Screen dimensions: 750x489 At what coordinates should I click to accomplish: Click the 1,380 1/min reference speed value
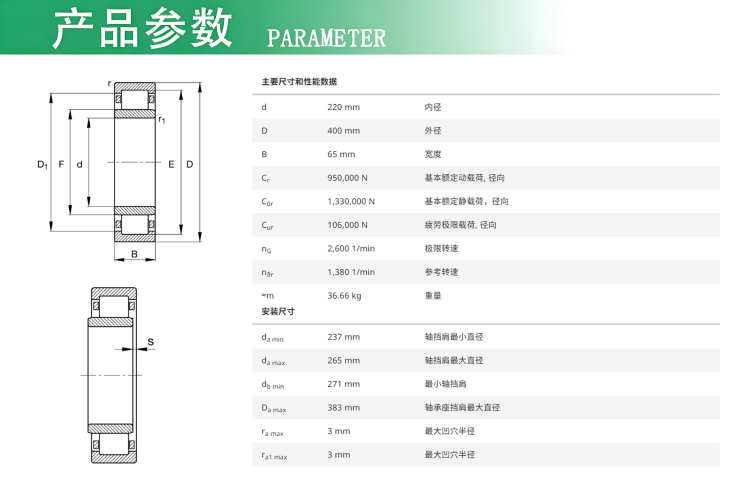pyautogui.click(x=351, y=272)
